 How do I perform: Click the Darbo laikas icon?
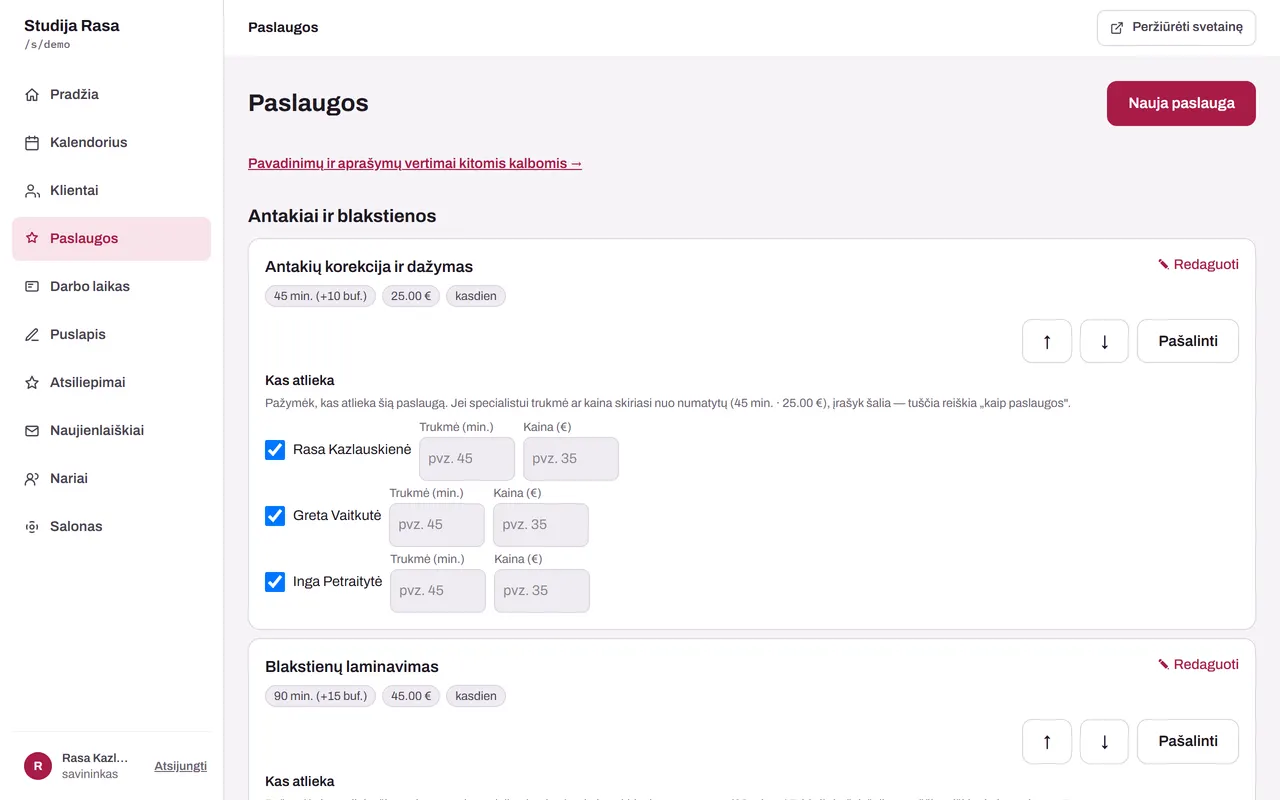(32, 287)
